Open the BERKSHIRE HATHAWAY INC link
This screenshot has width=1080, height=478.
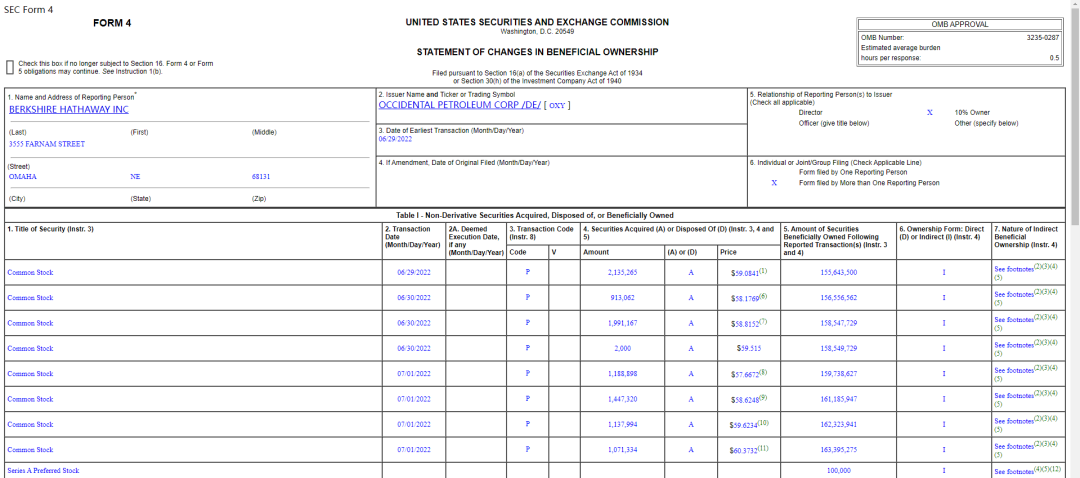(69, 110)
